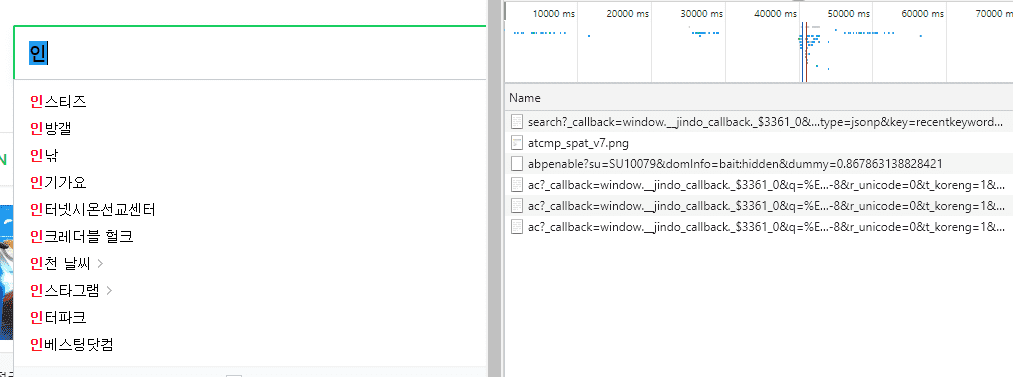Click the document icon of the last ac?_callback request

[516, 226]
